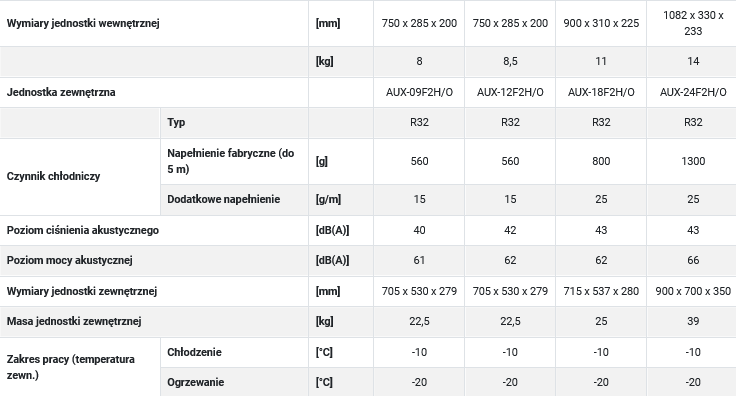Select the 900 x 700 x 350 dimension cell

click(x=693, y=291)
